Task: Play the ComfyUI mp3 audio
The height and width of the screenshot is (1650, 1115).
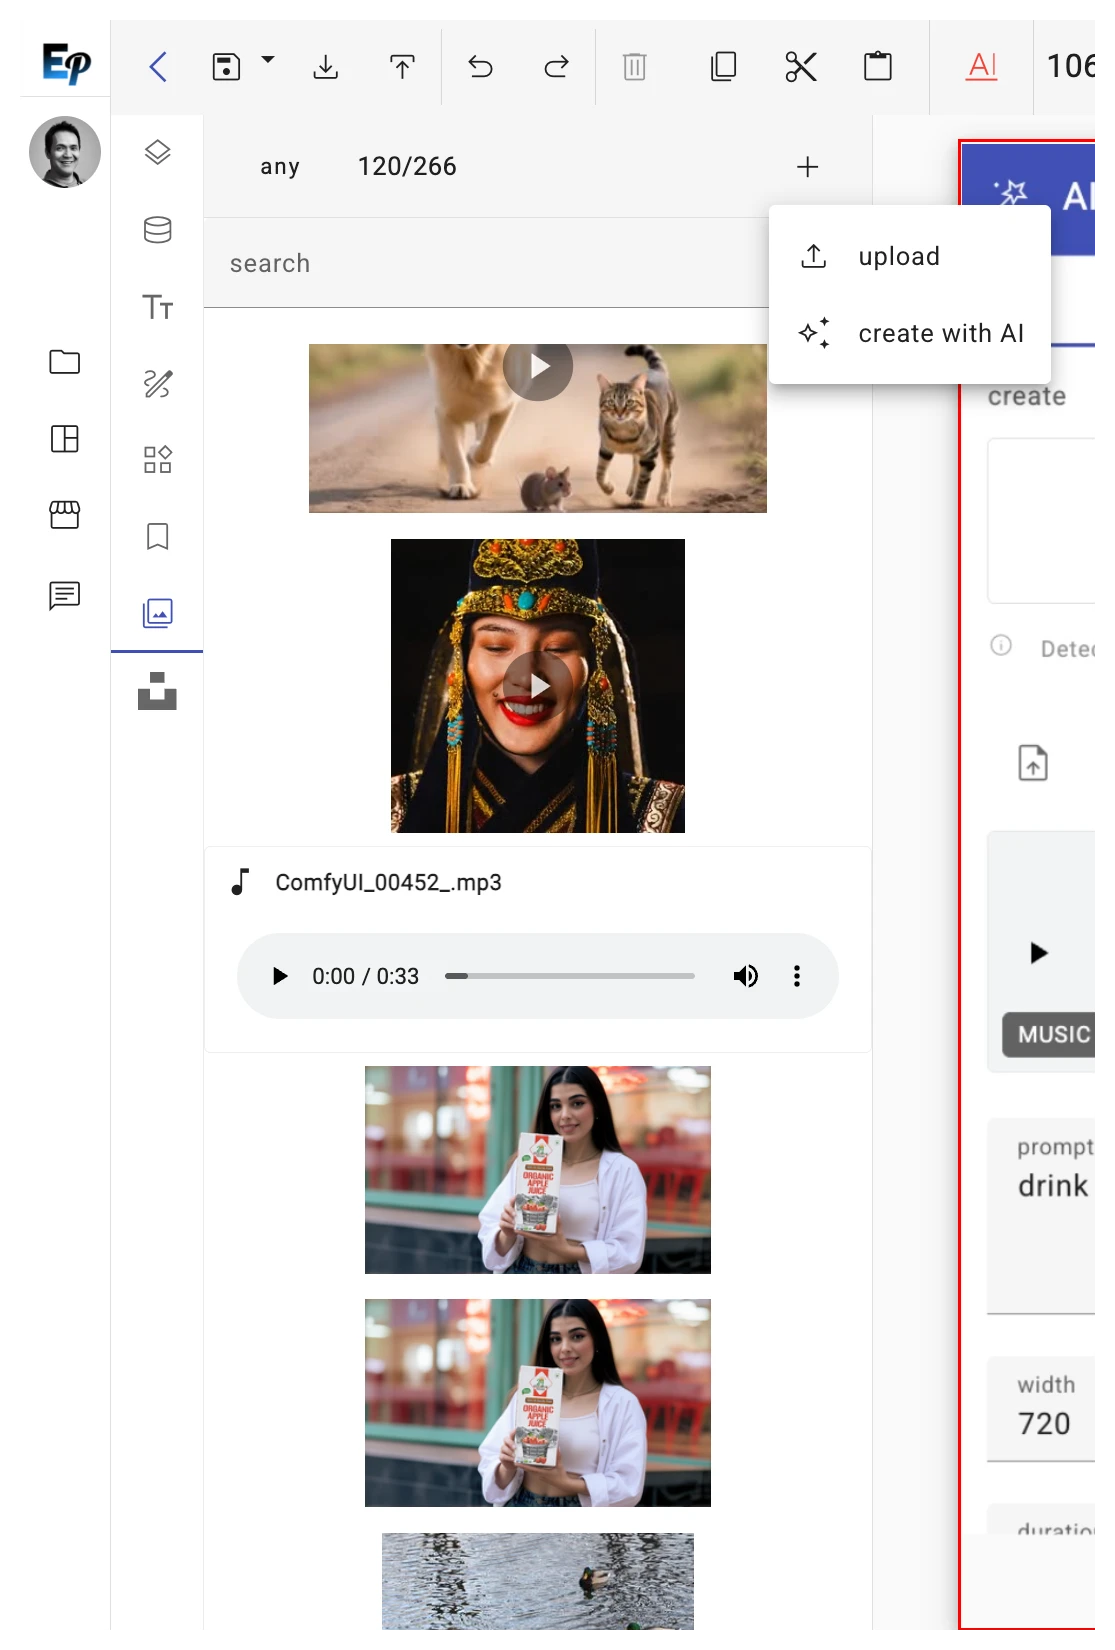Action: tap(280, 976)
